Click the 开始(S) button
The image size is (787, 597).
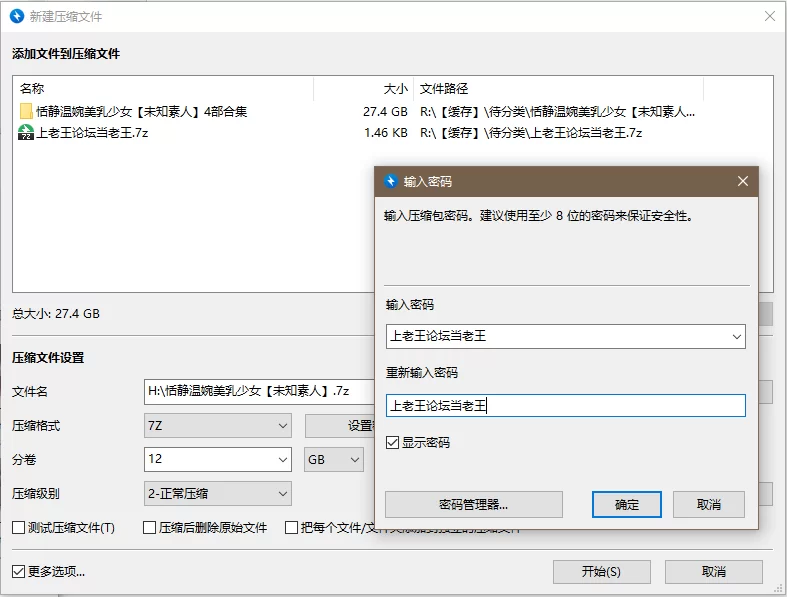tap(601, 571)
